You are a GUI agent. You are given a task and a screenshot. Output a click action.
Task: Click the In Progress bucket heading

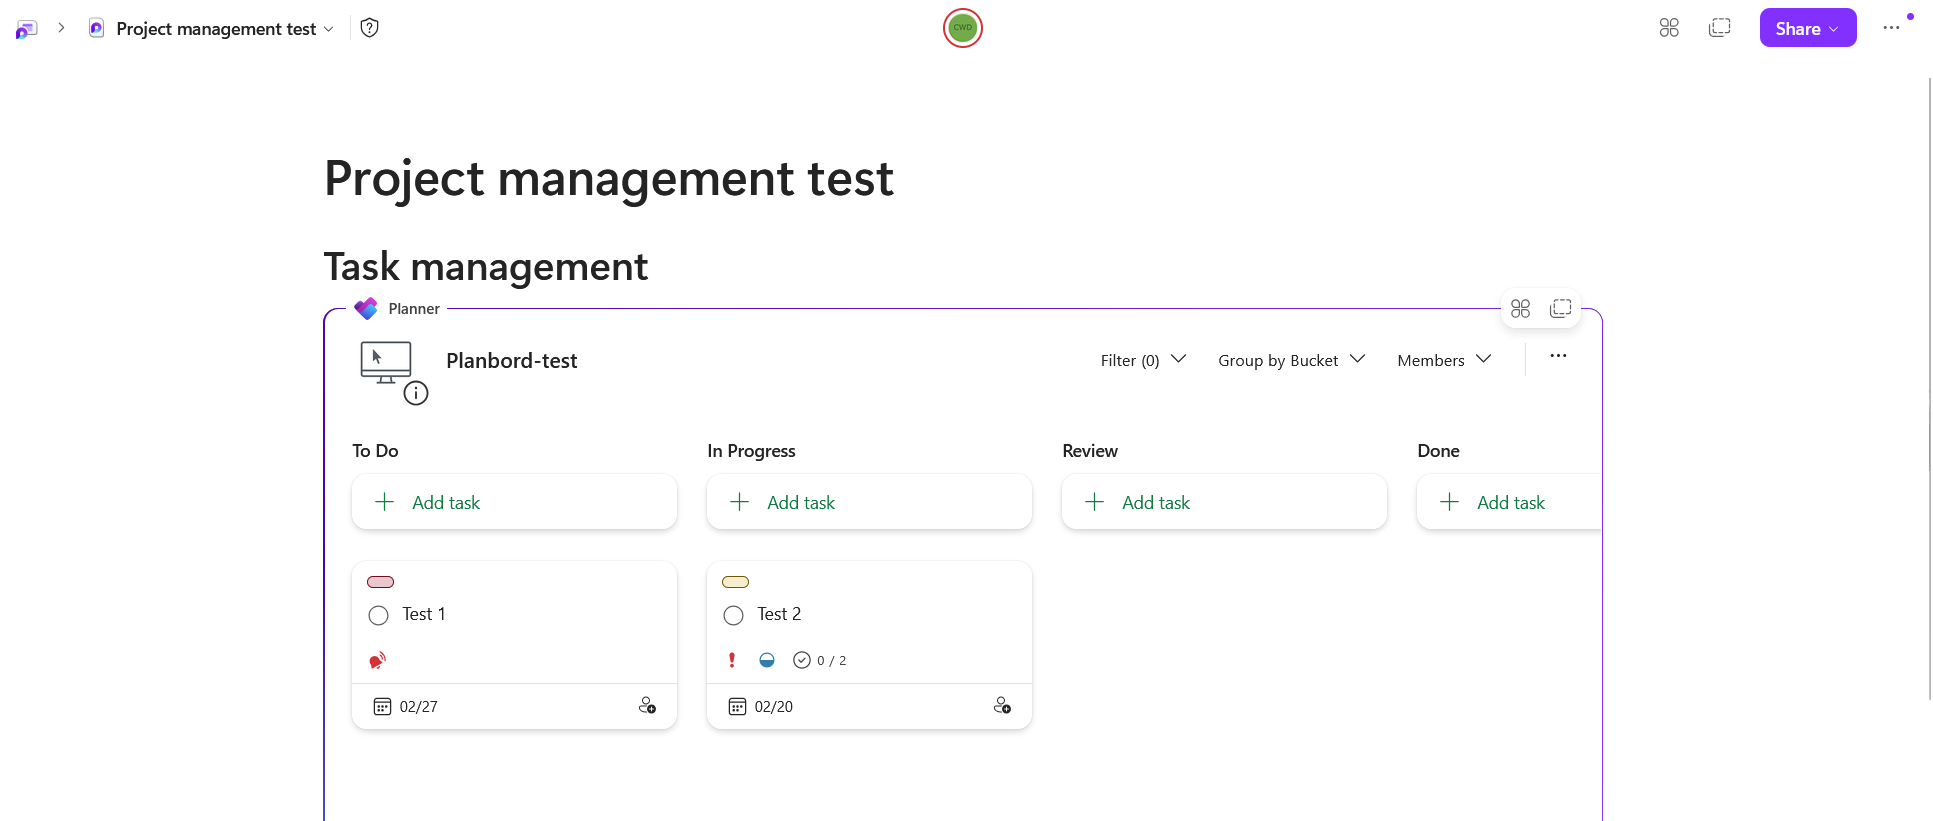click(x=751, y=451)
